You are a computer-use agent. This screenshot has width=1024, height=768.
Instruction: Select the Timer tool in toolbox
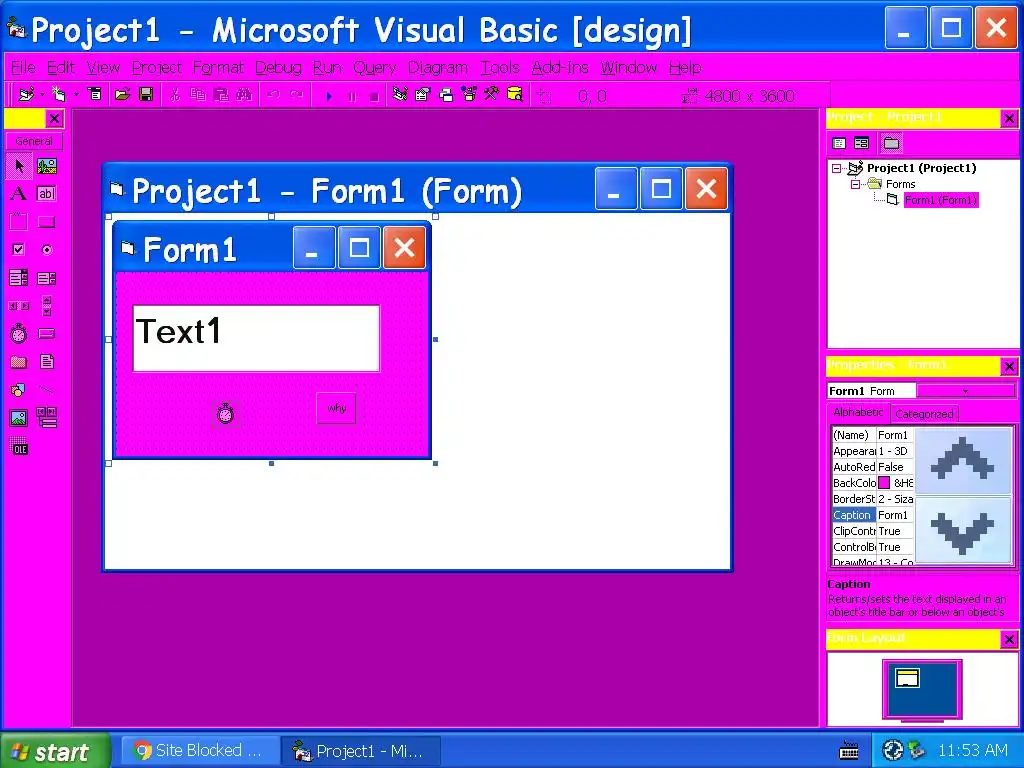[x=19, y=334]
